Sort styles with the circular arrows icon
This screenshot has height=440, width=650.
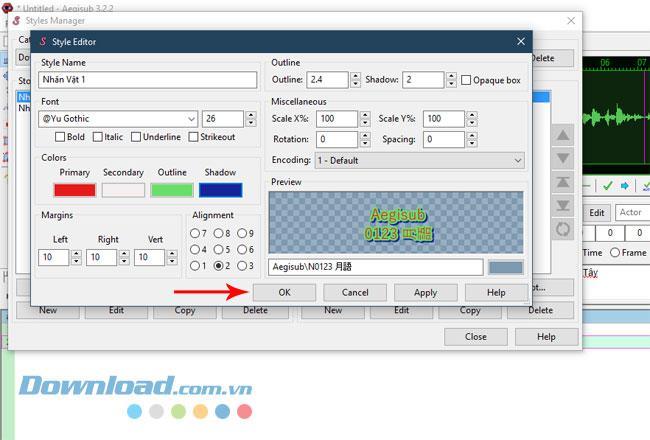pos(563,229)
